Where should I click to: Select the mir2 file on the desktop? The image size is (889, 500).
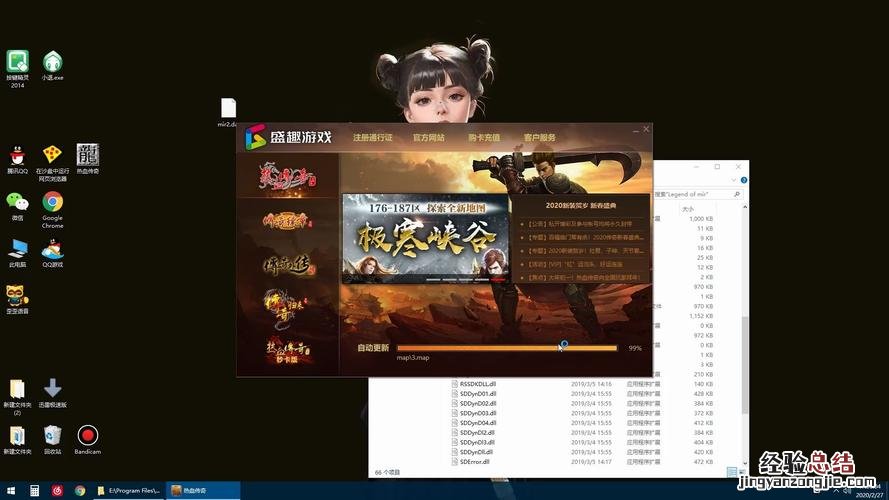coord(226,109)
